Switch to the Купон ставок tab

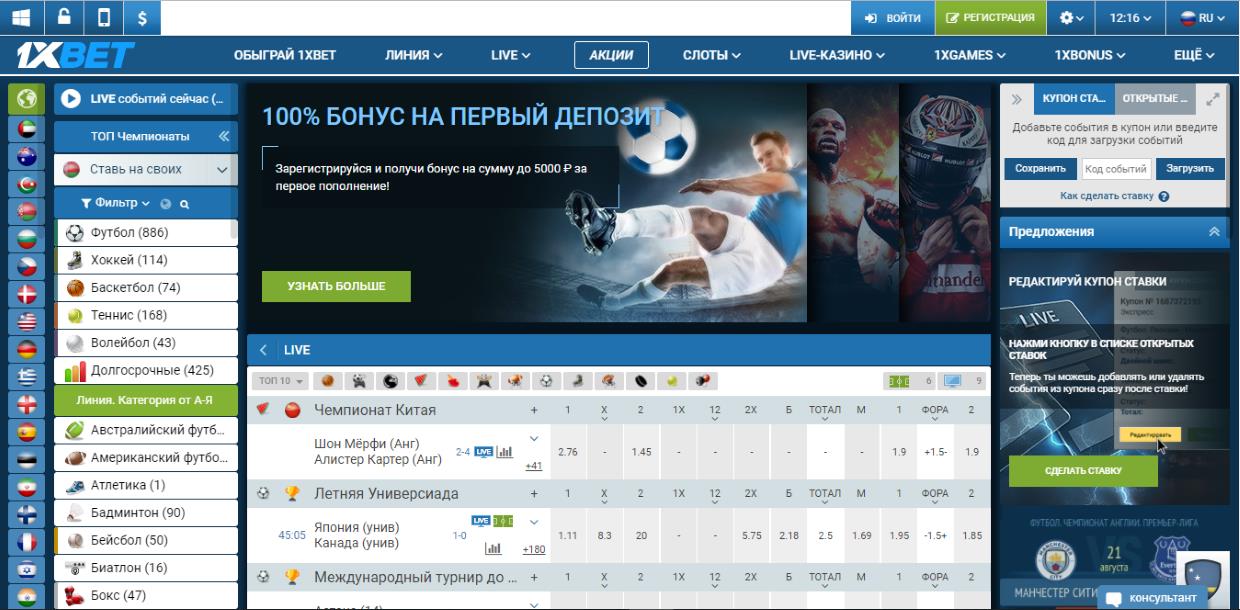(1074, 99)
